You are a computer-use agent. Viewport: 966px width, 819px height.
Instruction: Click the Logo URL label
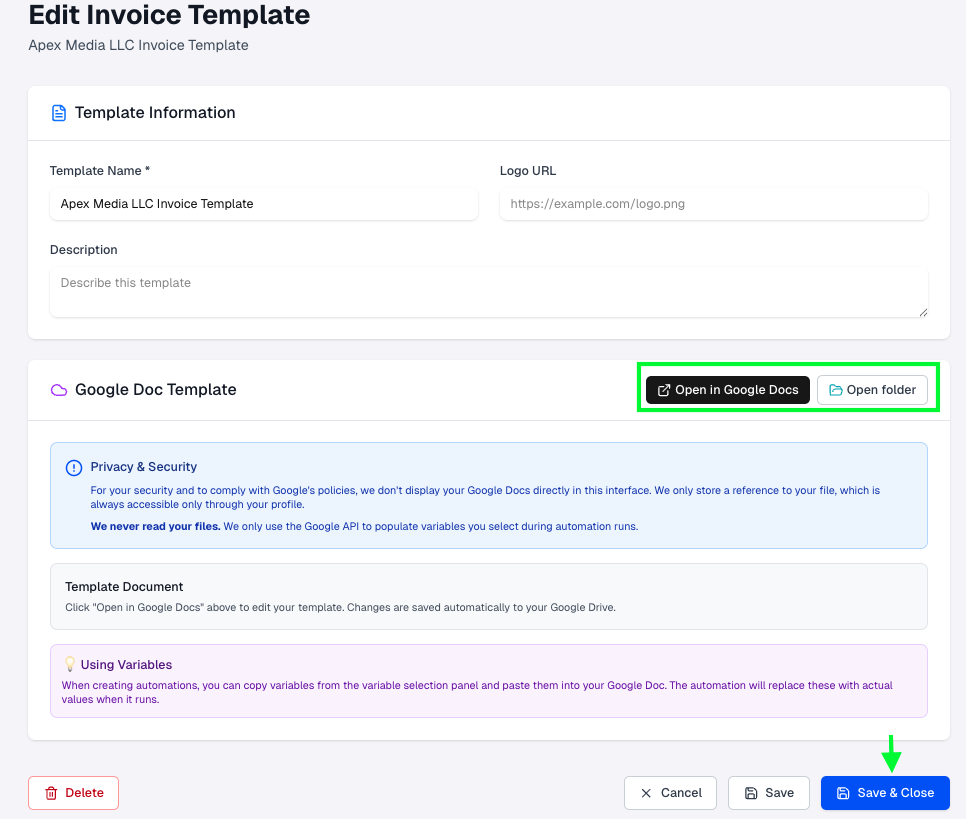(528, 171)
